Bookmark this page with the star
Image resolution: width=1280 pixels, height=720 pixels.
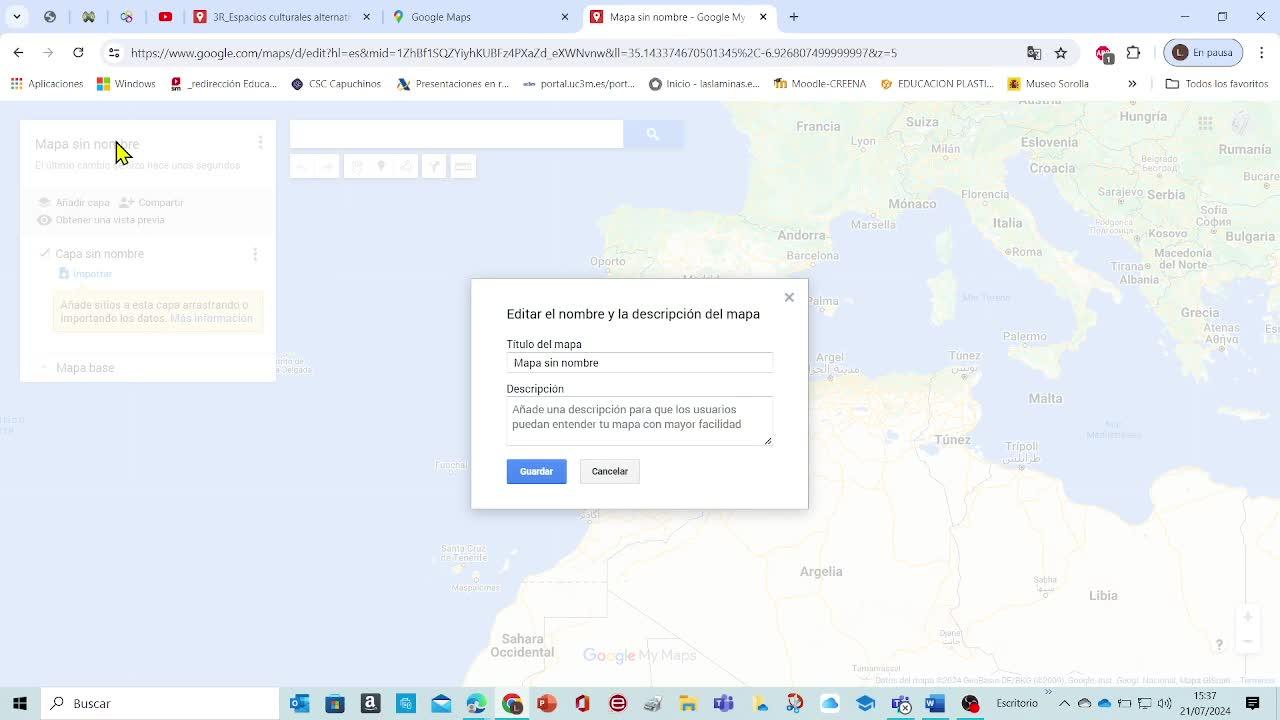click(1061, 53)
